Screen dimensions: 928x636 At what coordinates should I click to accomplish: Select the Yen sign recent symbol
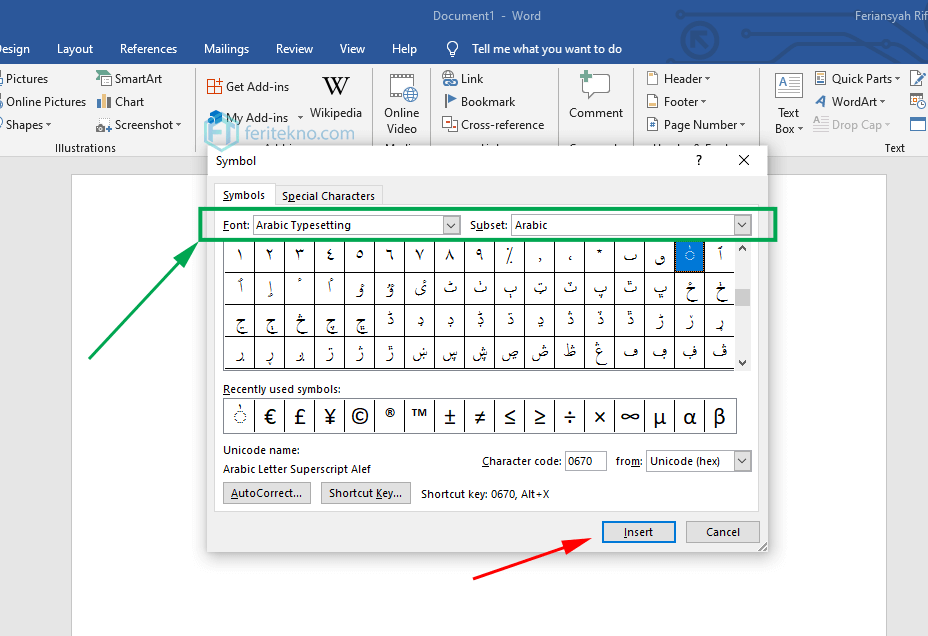point(330,417)
